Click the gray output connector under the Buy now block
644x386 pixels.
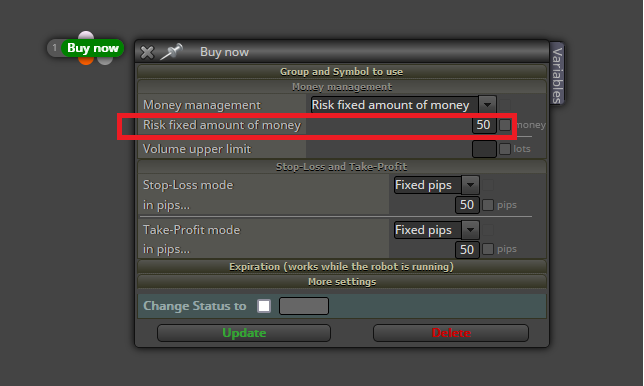pos(105,60)
